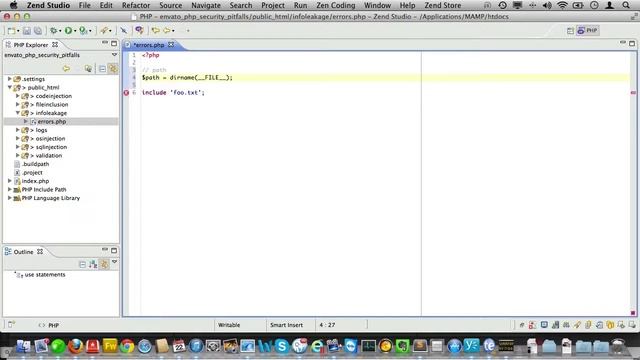Select index.php in the explorer tree

[x=35, y=181]
